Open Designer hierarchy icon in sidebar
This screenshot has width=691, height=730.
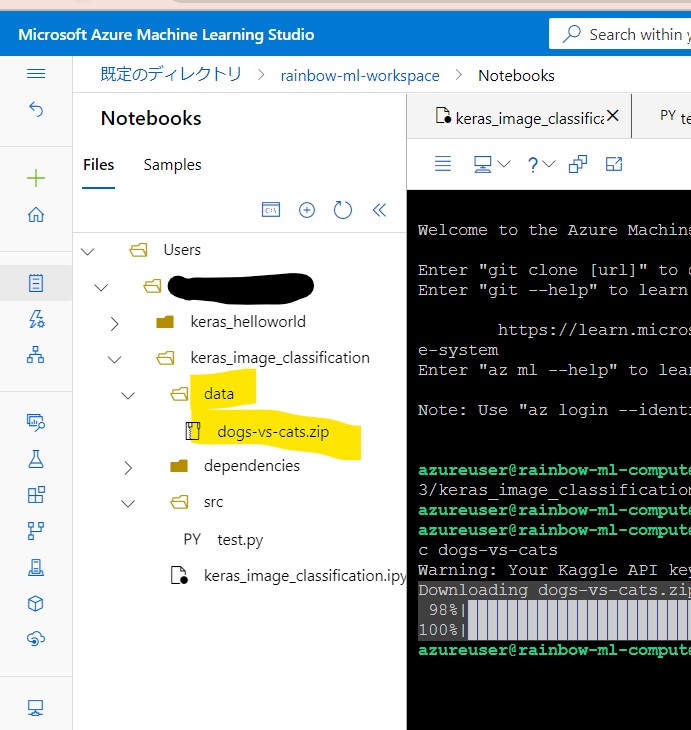click(36, 355)
